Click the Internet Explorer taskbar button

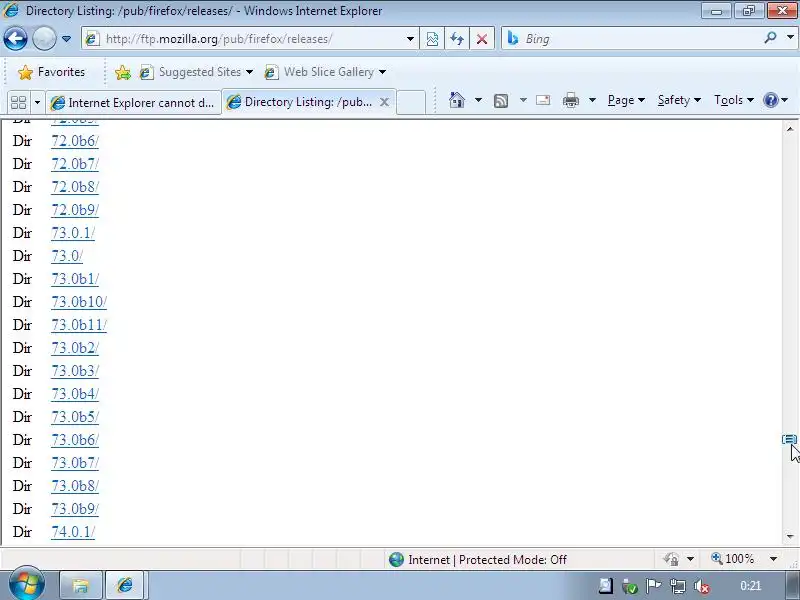[125, 585]
